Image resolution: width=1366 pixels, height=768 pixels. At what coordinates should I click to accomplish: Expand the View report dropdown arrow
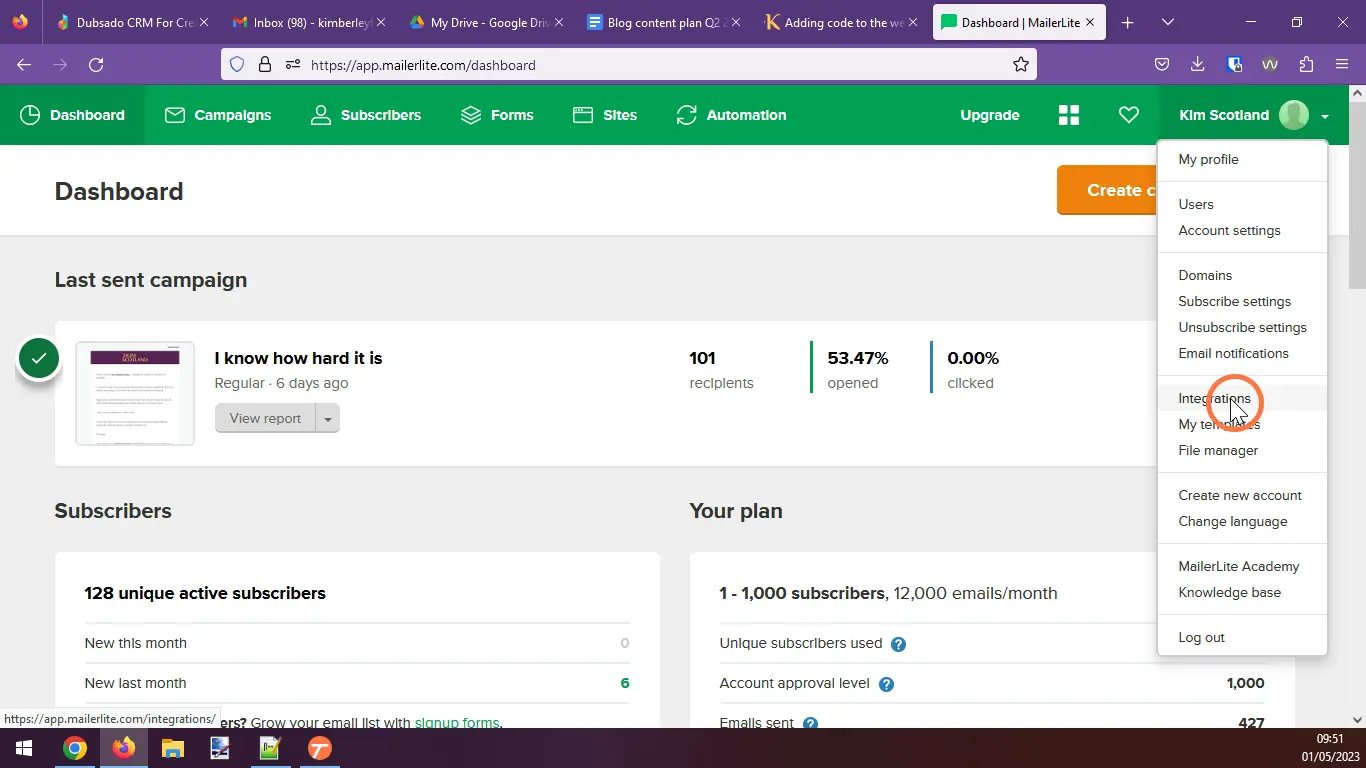tap(327, 418)
